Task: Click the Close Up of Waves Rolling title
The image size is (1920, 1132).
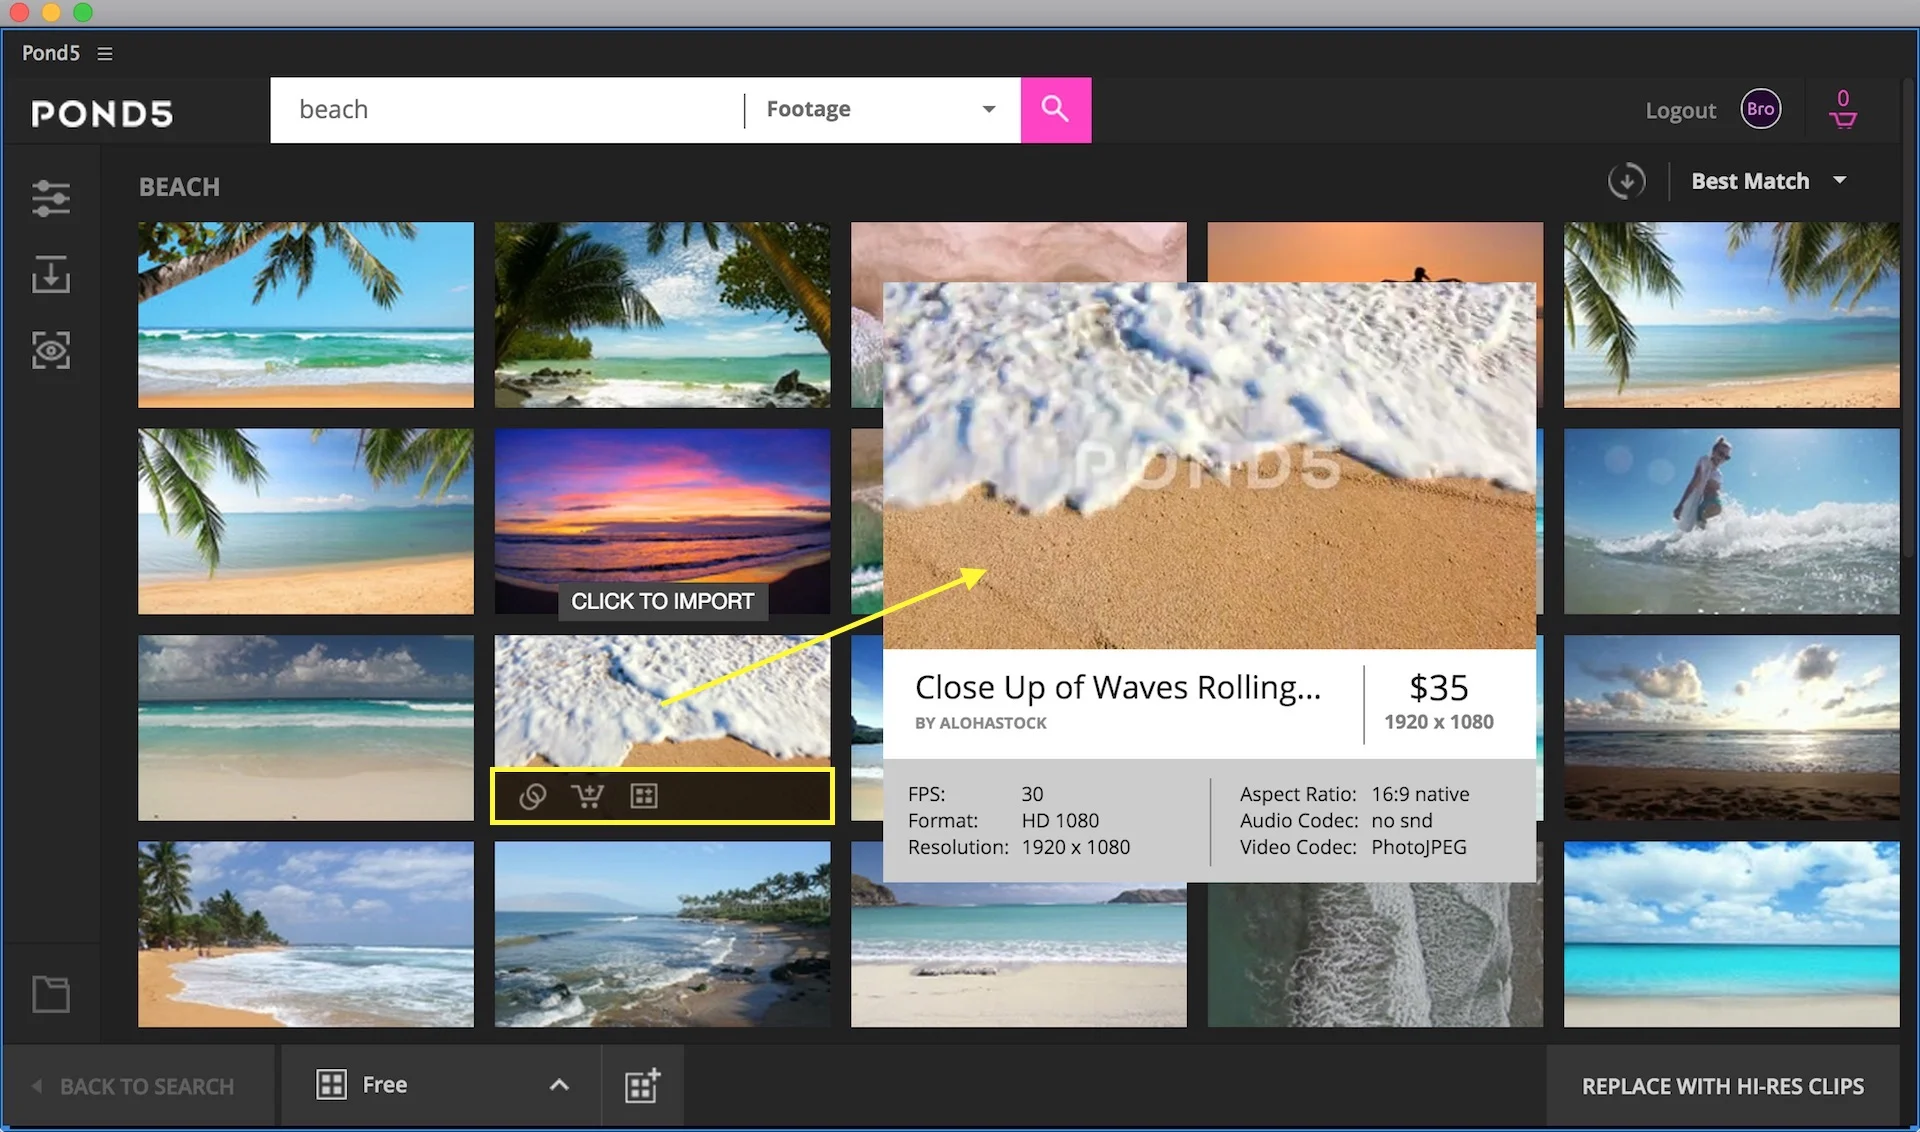Action: (1117, 687)
